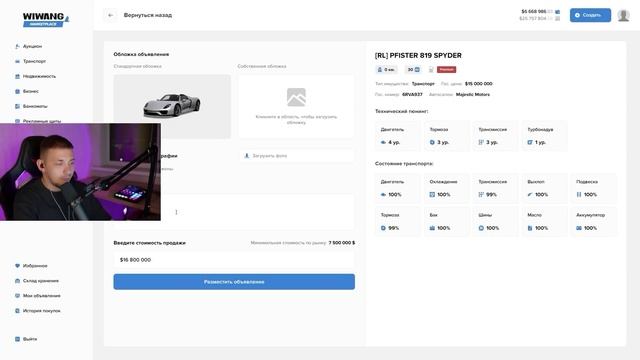Click the Турбонаддув 1 ур. tuning card
The height and width of the screenshot is (360, 640).
(544, 136)
